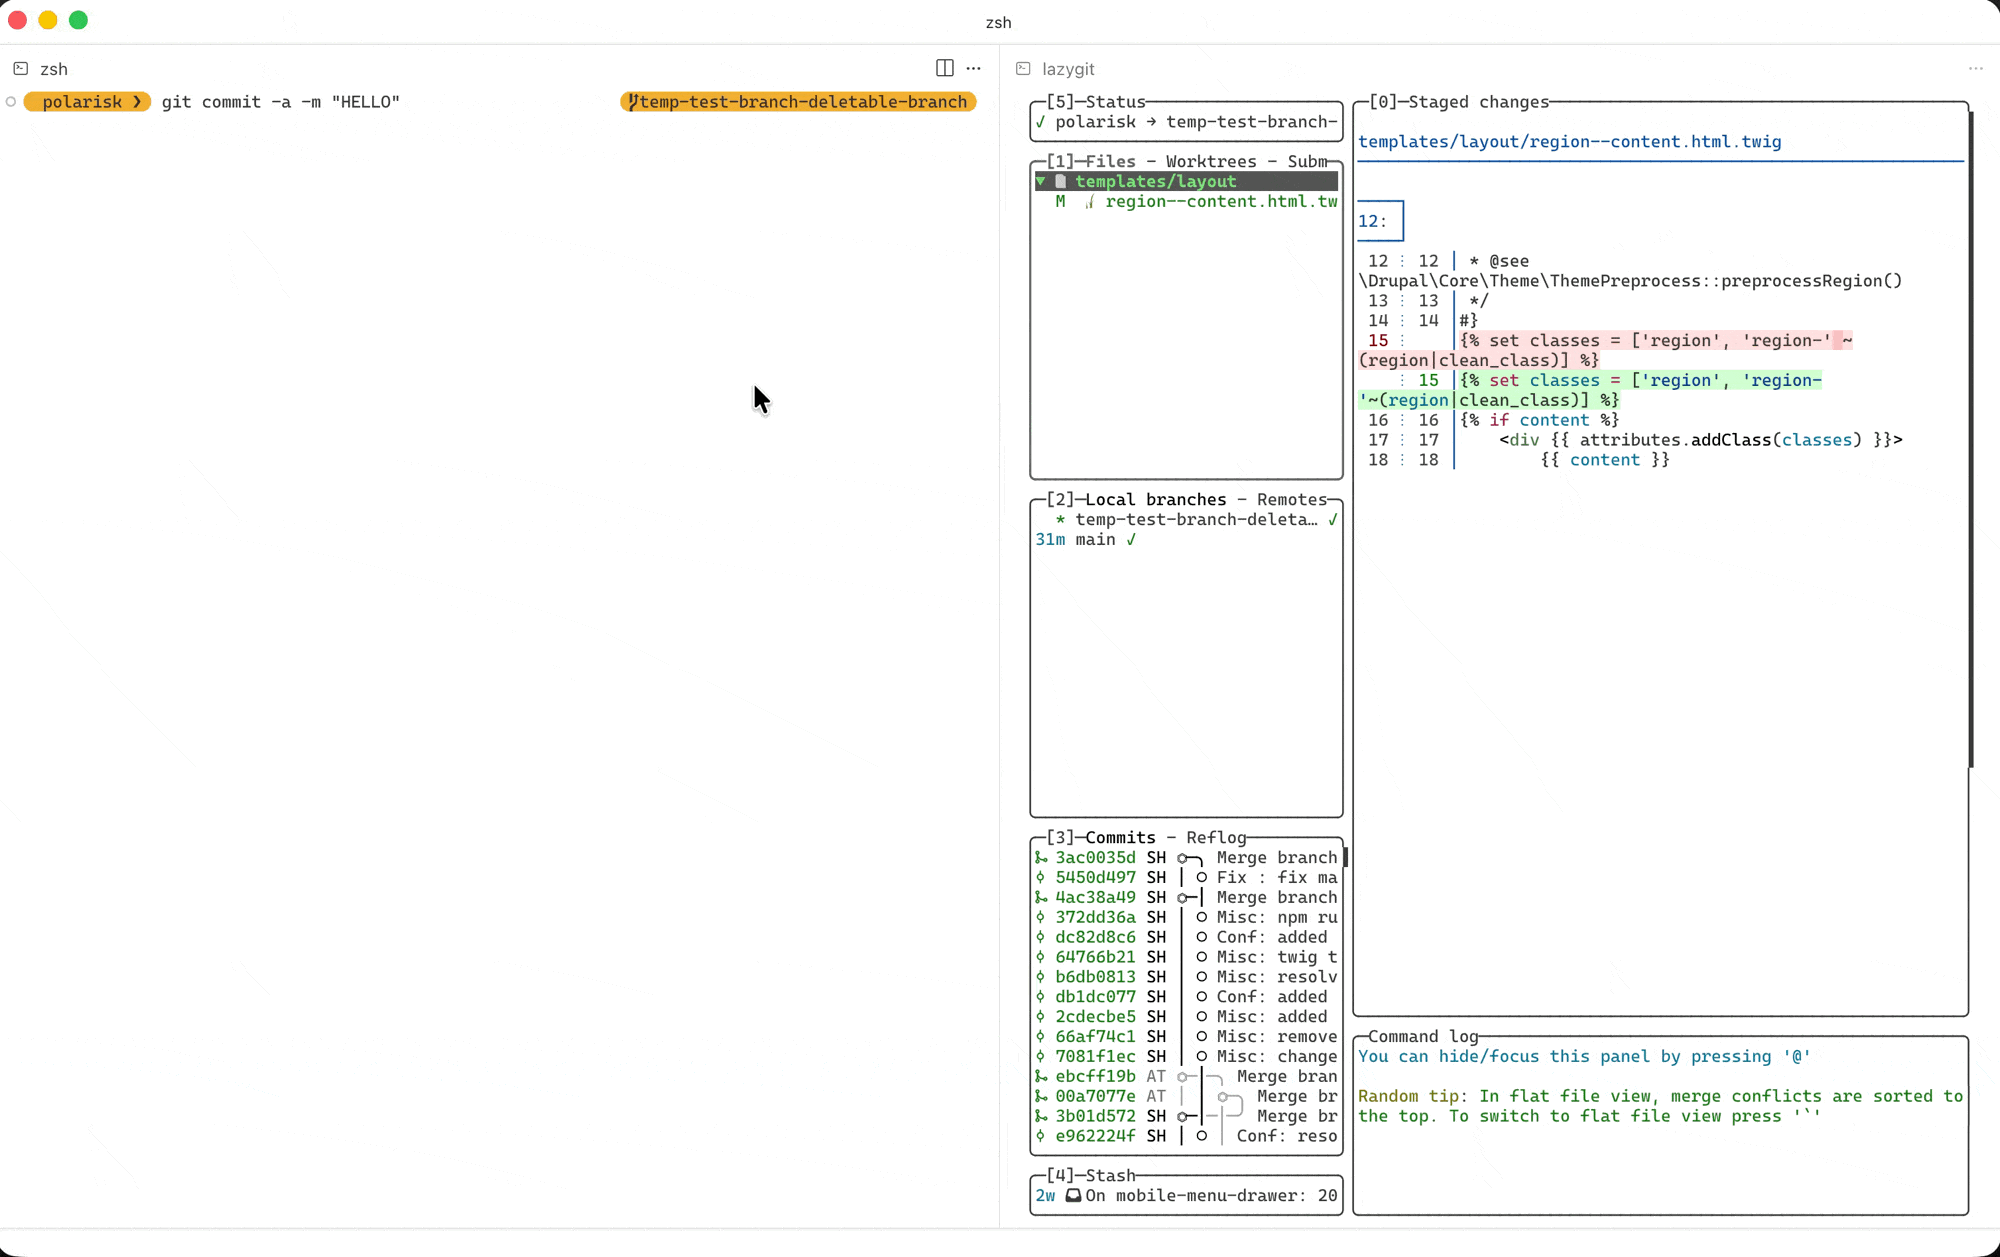Click the Staged changes panel scrollbar
Image resolution: width=2000 pixels, height=1257 pixels.
1971,440
